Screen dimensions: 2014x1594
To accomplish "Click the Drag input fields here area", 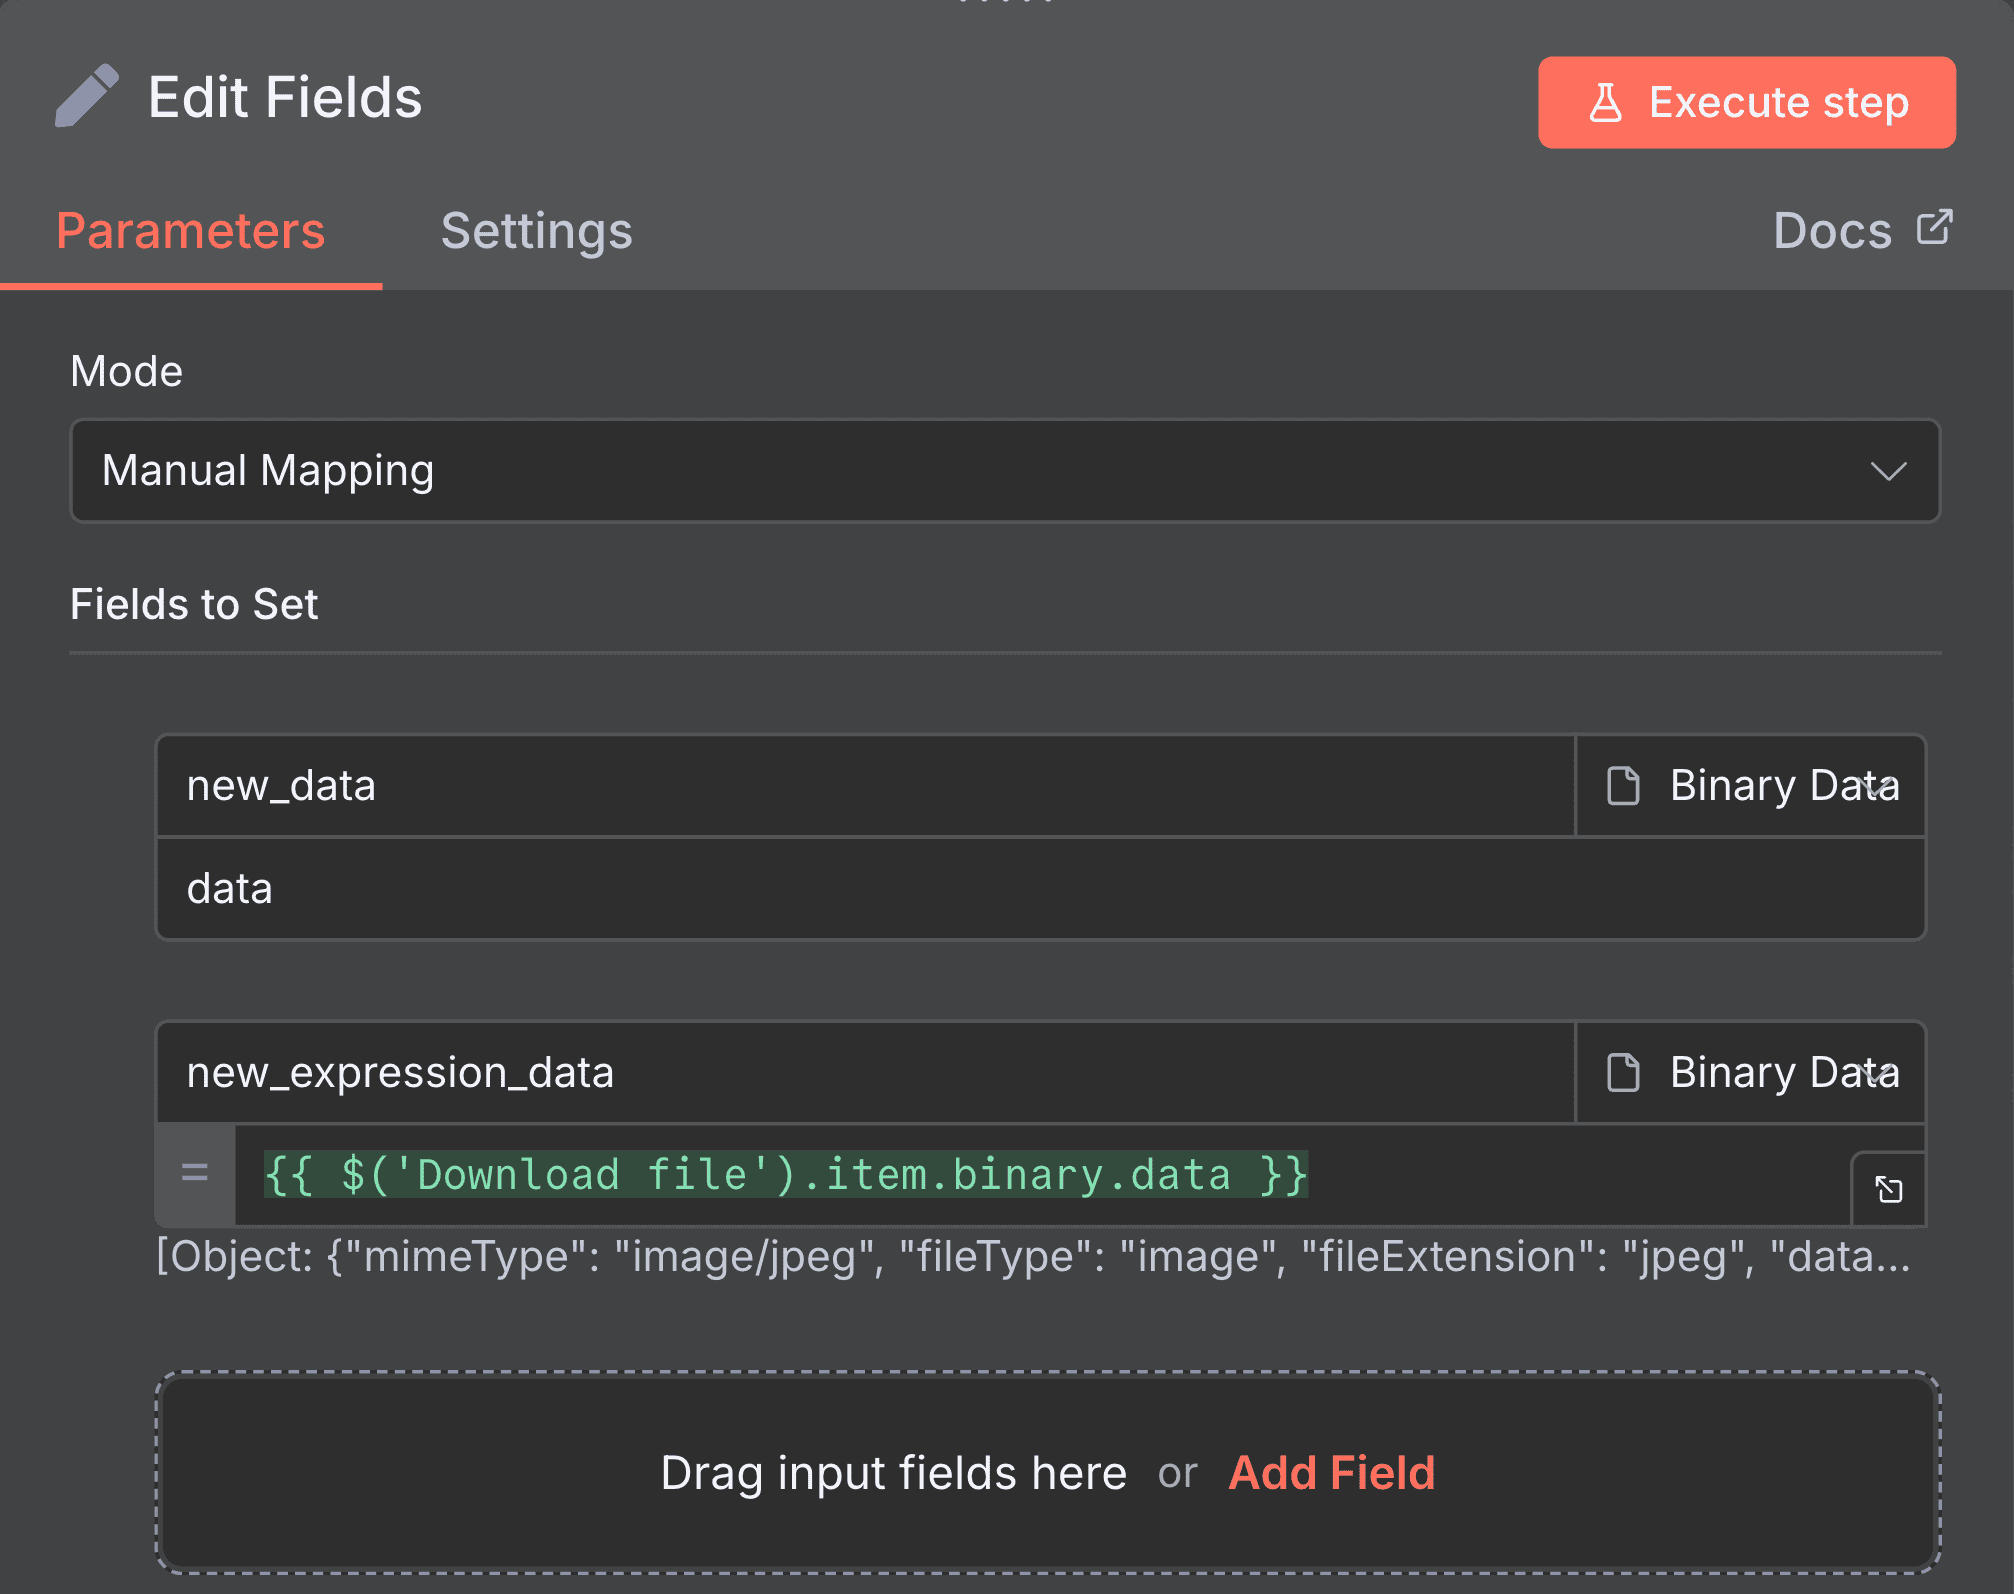I will [893, 1473].
